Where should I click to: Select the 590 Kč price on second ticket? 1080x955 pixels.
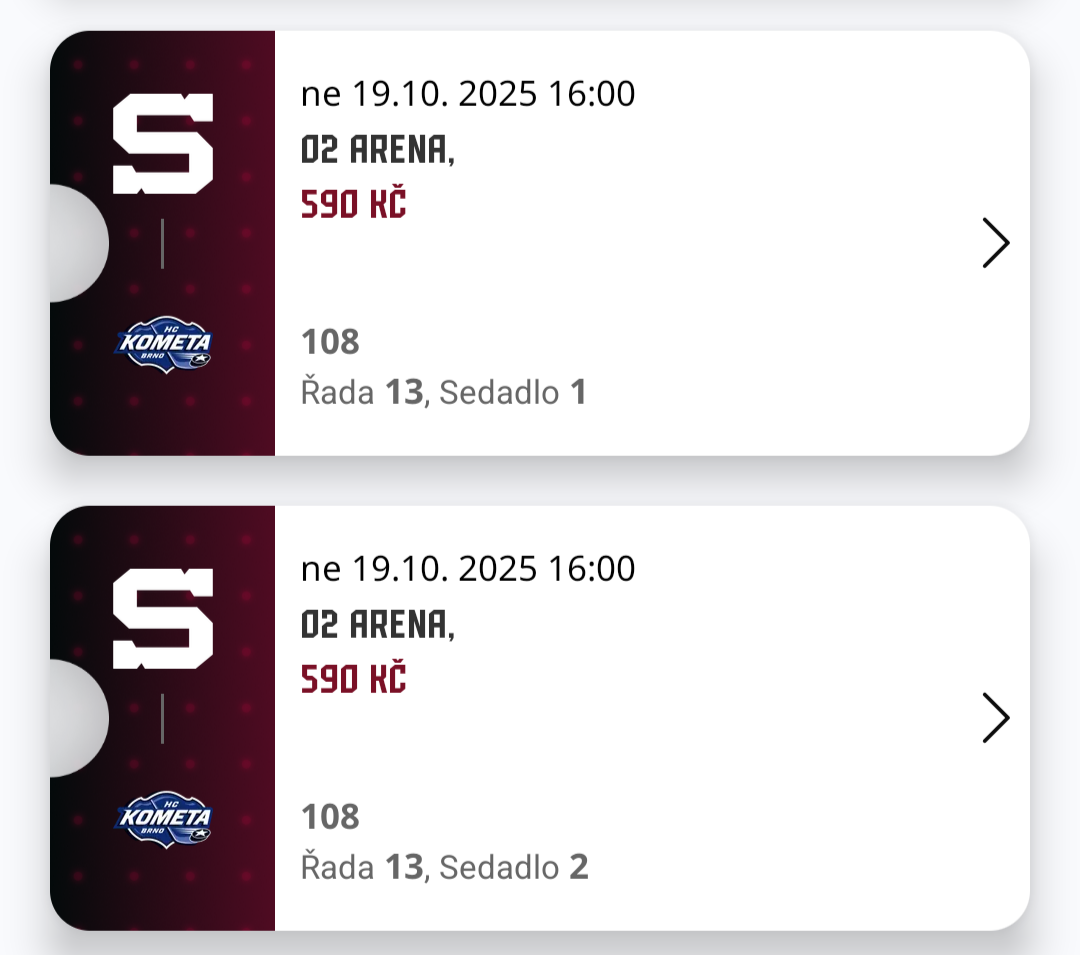pos(353,679)
